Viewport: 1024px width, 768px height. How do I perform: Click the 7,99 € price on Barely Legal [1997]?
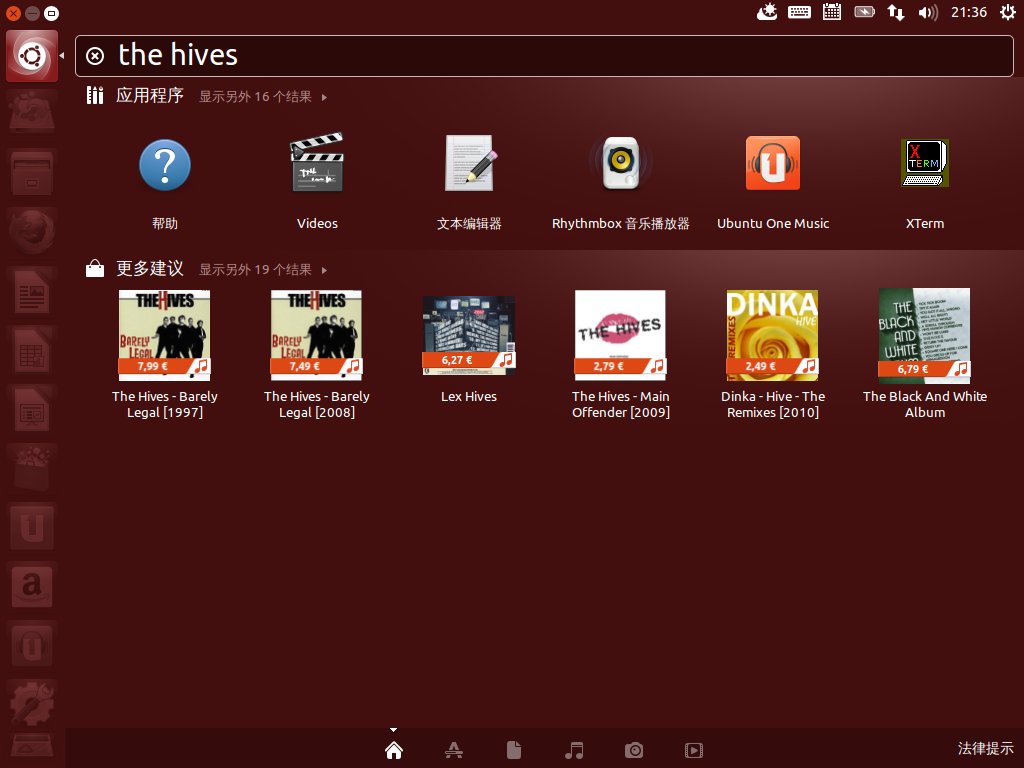point(153,366)
